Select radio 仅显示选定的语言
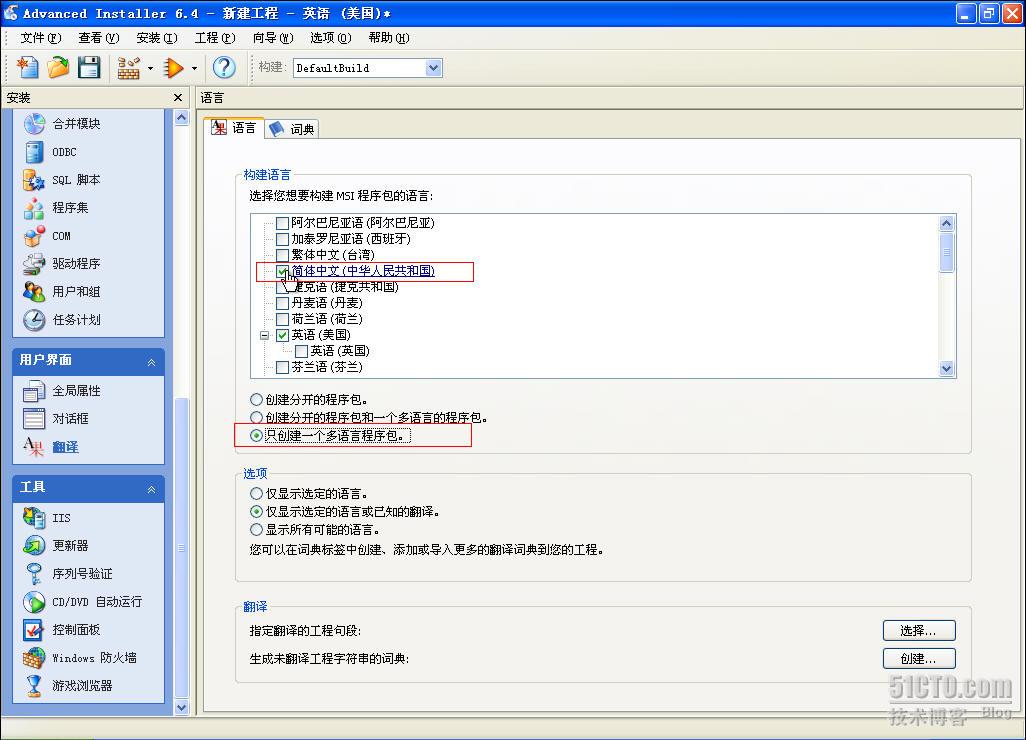Viewport: 1026px width, 740px height. [x=256, y=493]
